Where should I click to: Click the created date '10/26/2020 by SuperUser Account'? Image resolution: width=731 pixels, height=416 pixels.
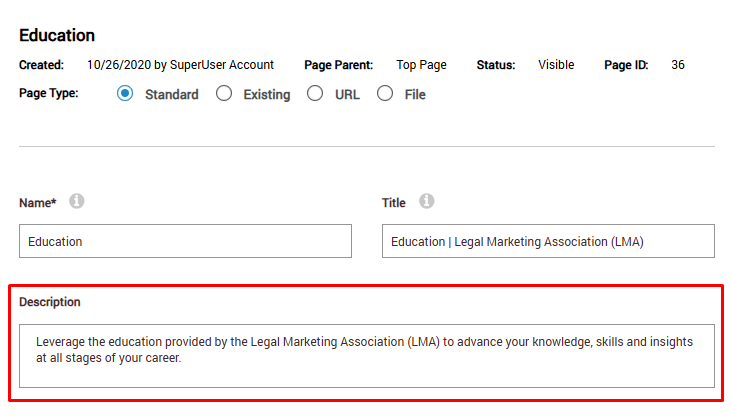click(180, 65)
